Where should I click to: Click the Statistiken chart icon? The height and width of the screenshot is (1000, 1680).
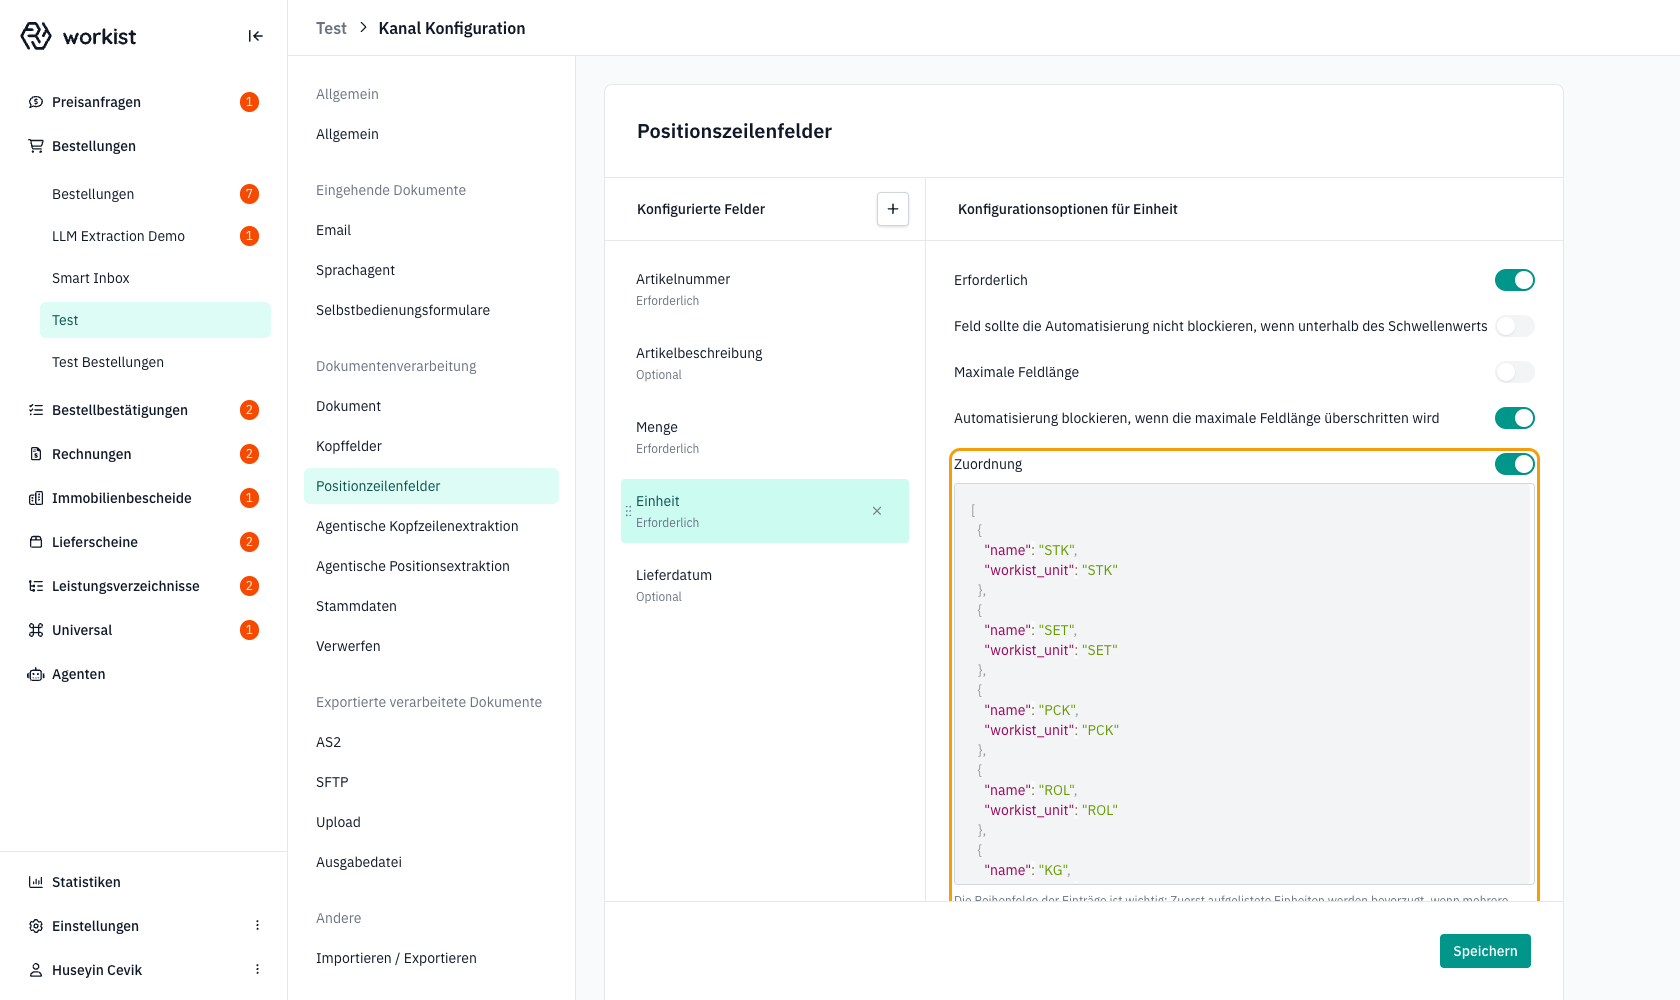(x=36, y=882)
